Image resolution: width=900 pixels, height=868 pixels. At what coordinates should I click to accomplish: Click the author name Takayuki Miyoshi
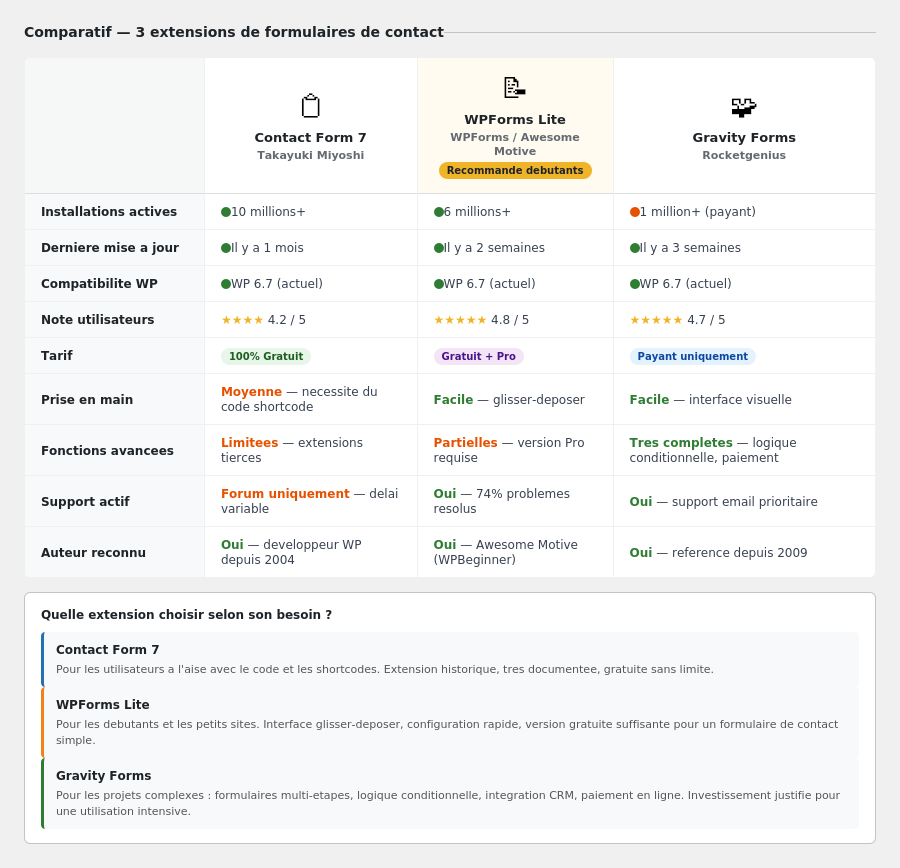pyautogui.click(x=311, y=156)
